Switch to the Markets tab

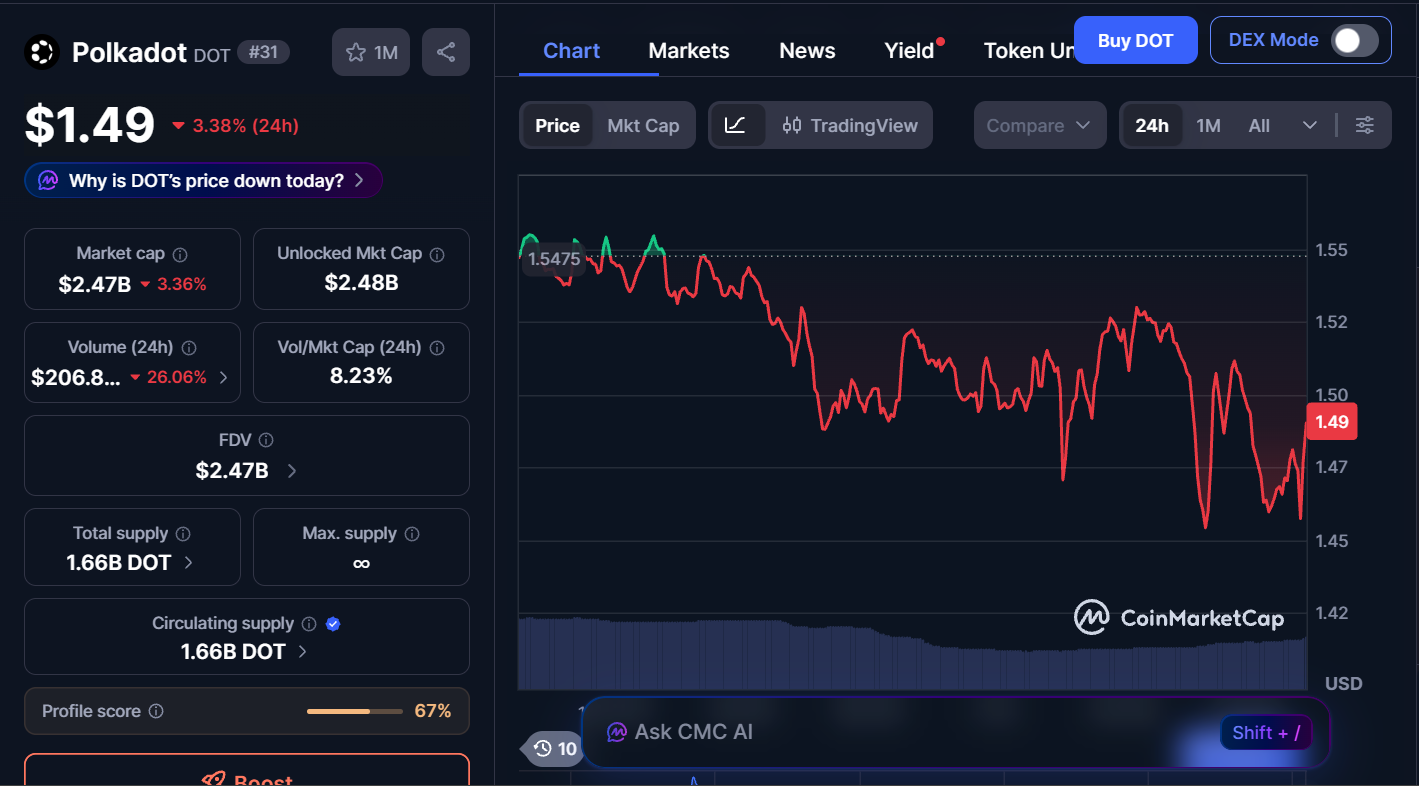[x=688, y=49]
